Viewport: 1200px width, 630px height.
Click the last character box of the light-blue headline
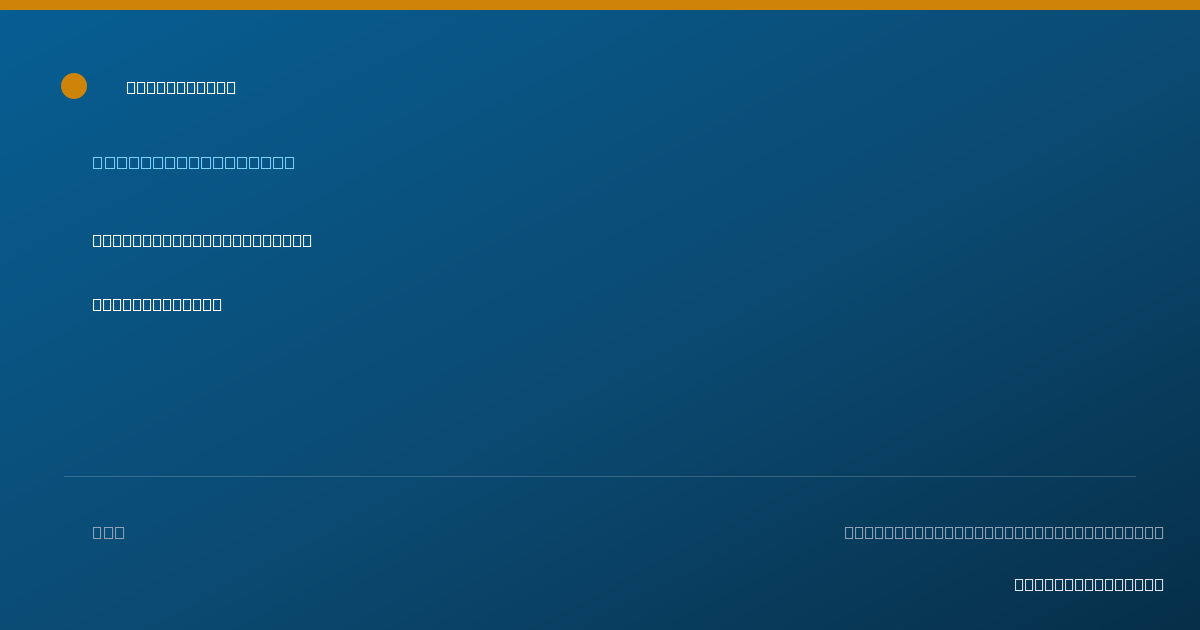290,162
